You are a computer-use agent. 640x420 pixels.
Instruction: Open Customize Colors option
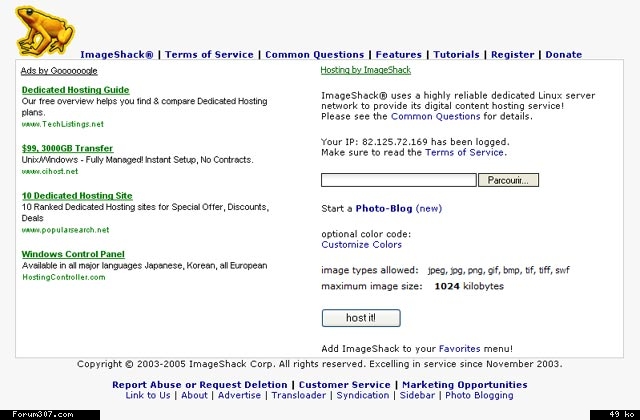pos(362,244)
